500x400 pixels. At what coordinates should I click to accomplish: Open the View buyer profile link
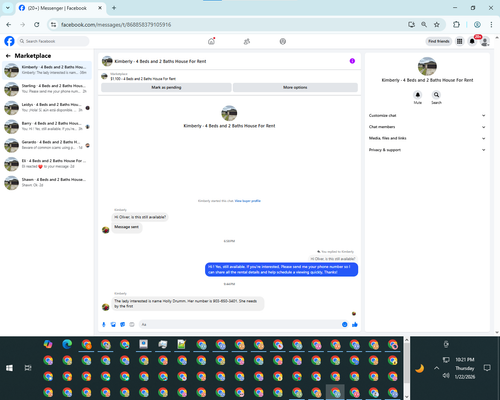tap(248, 201)
